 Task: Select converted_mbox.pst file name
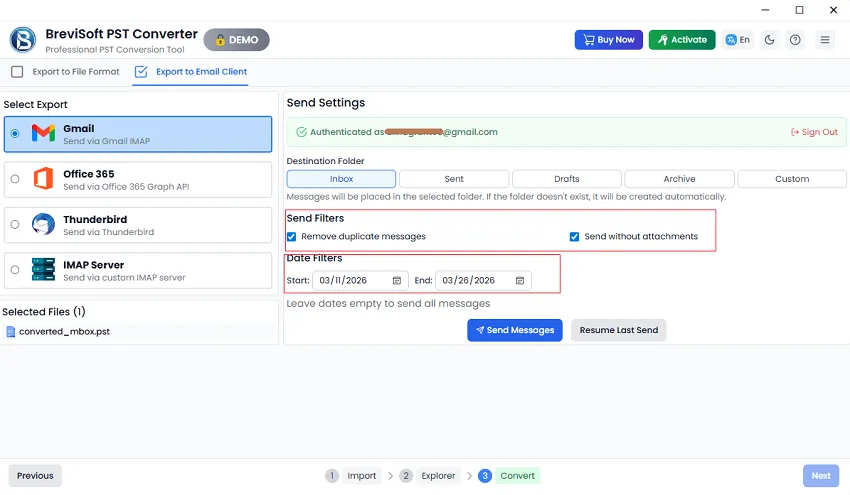65,332
